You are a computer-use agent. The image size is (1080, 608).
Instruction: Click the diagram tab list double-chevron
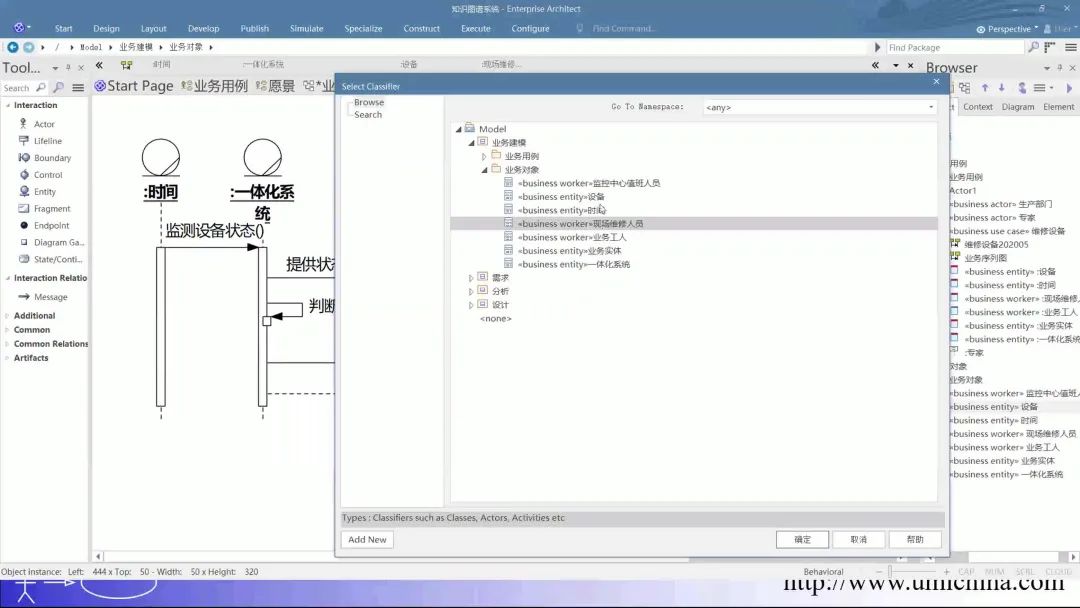click(x=99, y=65)
